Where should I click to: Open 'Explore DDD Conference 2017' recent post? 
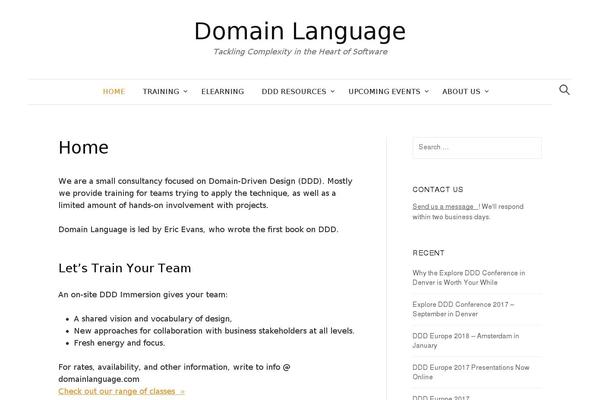pos(463,309)
